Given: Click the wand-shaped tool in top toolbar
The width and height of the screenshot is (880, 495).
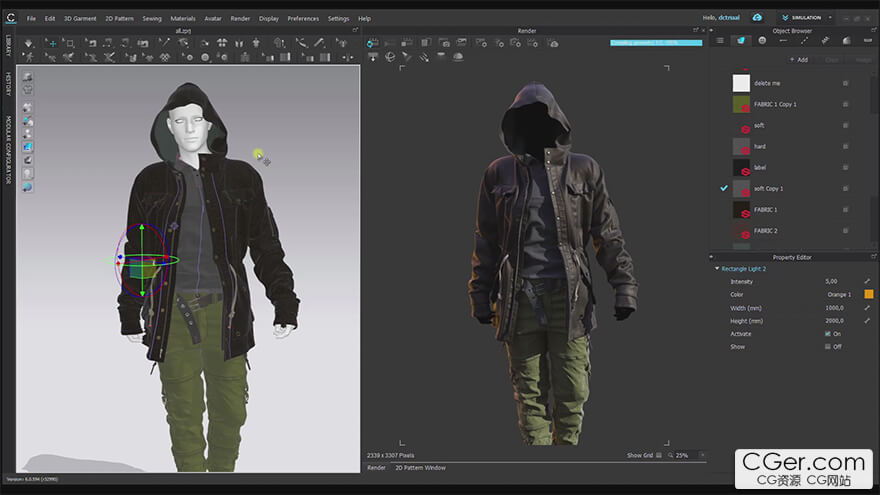Looking at the screenshot, I should [164, 43].
